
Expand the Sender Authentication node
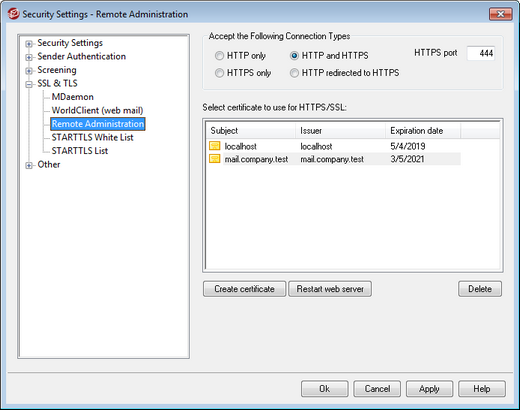click(29, 57)
